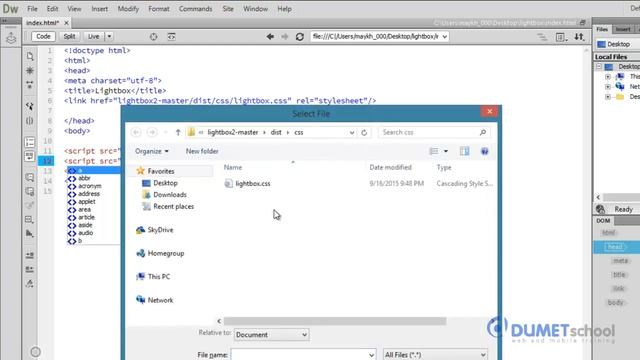This screenshot has width=640, height=360.
Task: Refresh the folder in Select File dialog
Action: [x=364, y=132]
